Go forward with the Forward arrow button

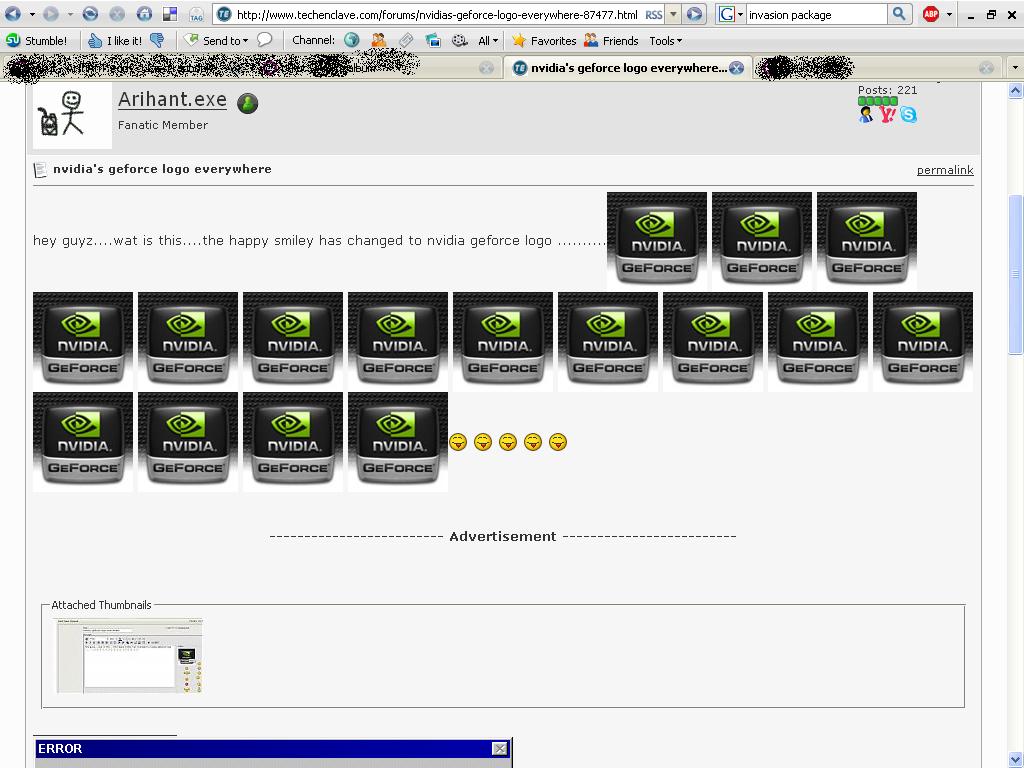coord(51,14)
